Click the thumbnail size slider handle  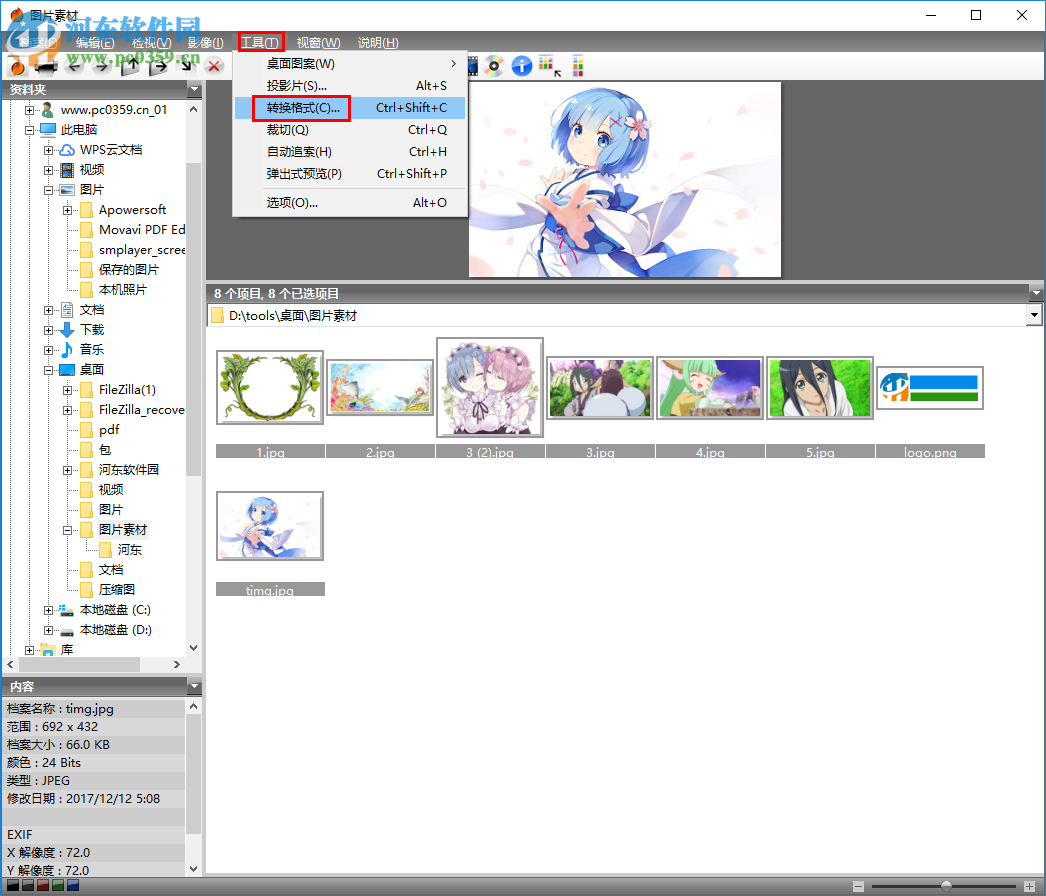(x=946, y=887)
